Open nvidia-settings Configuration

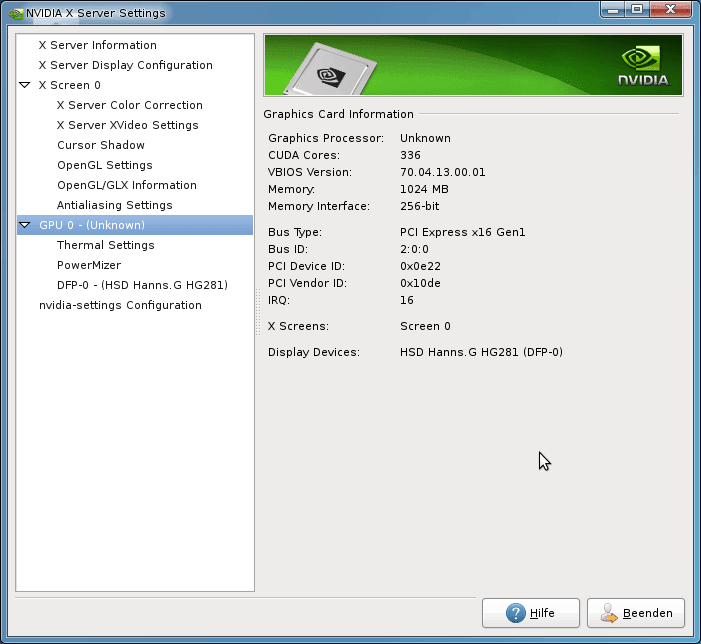point(120,305)
